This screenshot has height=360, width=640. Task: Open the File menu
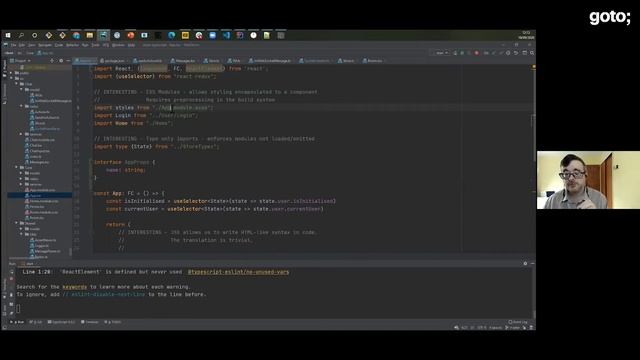coord(13,45)
